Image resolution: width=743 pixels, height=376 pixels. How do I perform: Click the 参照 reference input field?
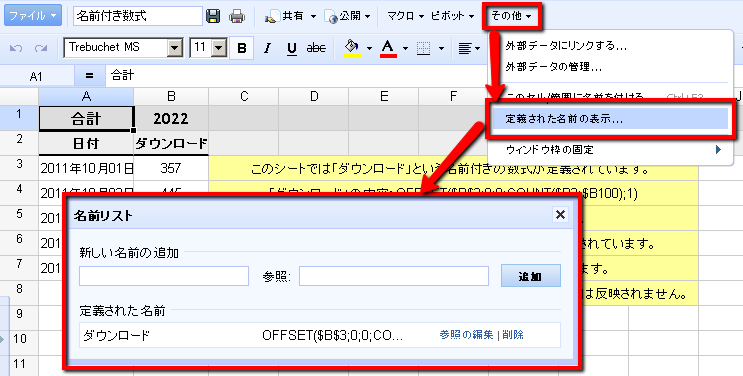click(394, 276)
